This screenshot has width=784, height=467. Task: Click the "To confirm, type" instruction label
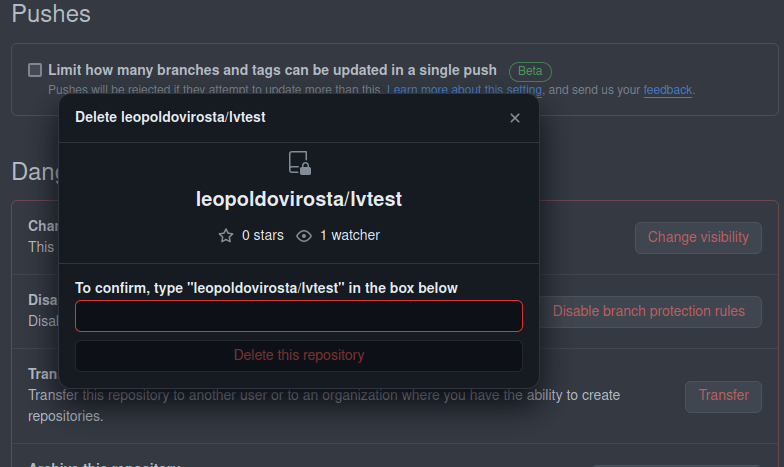click(x=266, y=288)
